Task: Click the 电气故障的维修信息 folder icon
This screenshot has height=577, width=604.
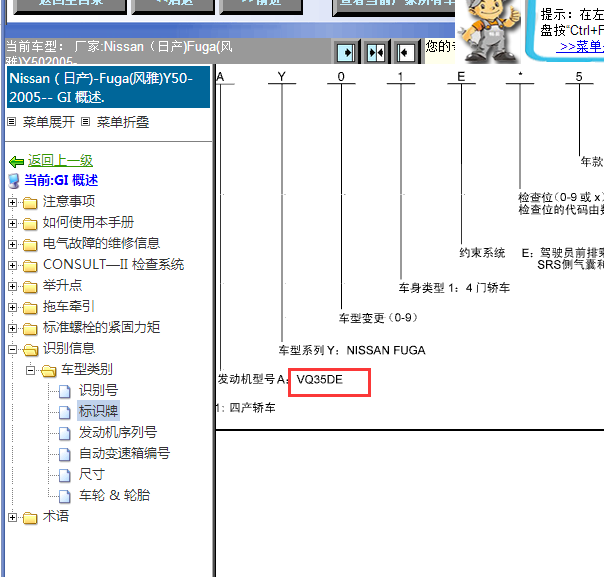Action: pyautogui.click(x=30, y=244)
